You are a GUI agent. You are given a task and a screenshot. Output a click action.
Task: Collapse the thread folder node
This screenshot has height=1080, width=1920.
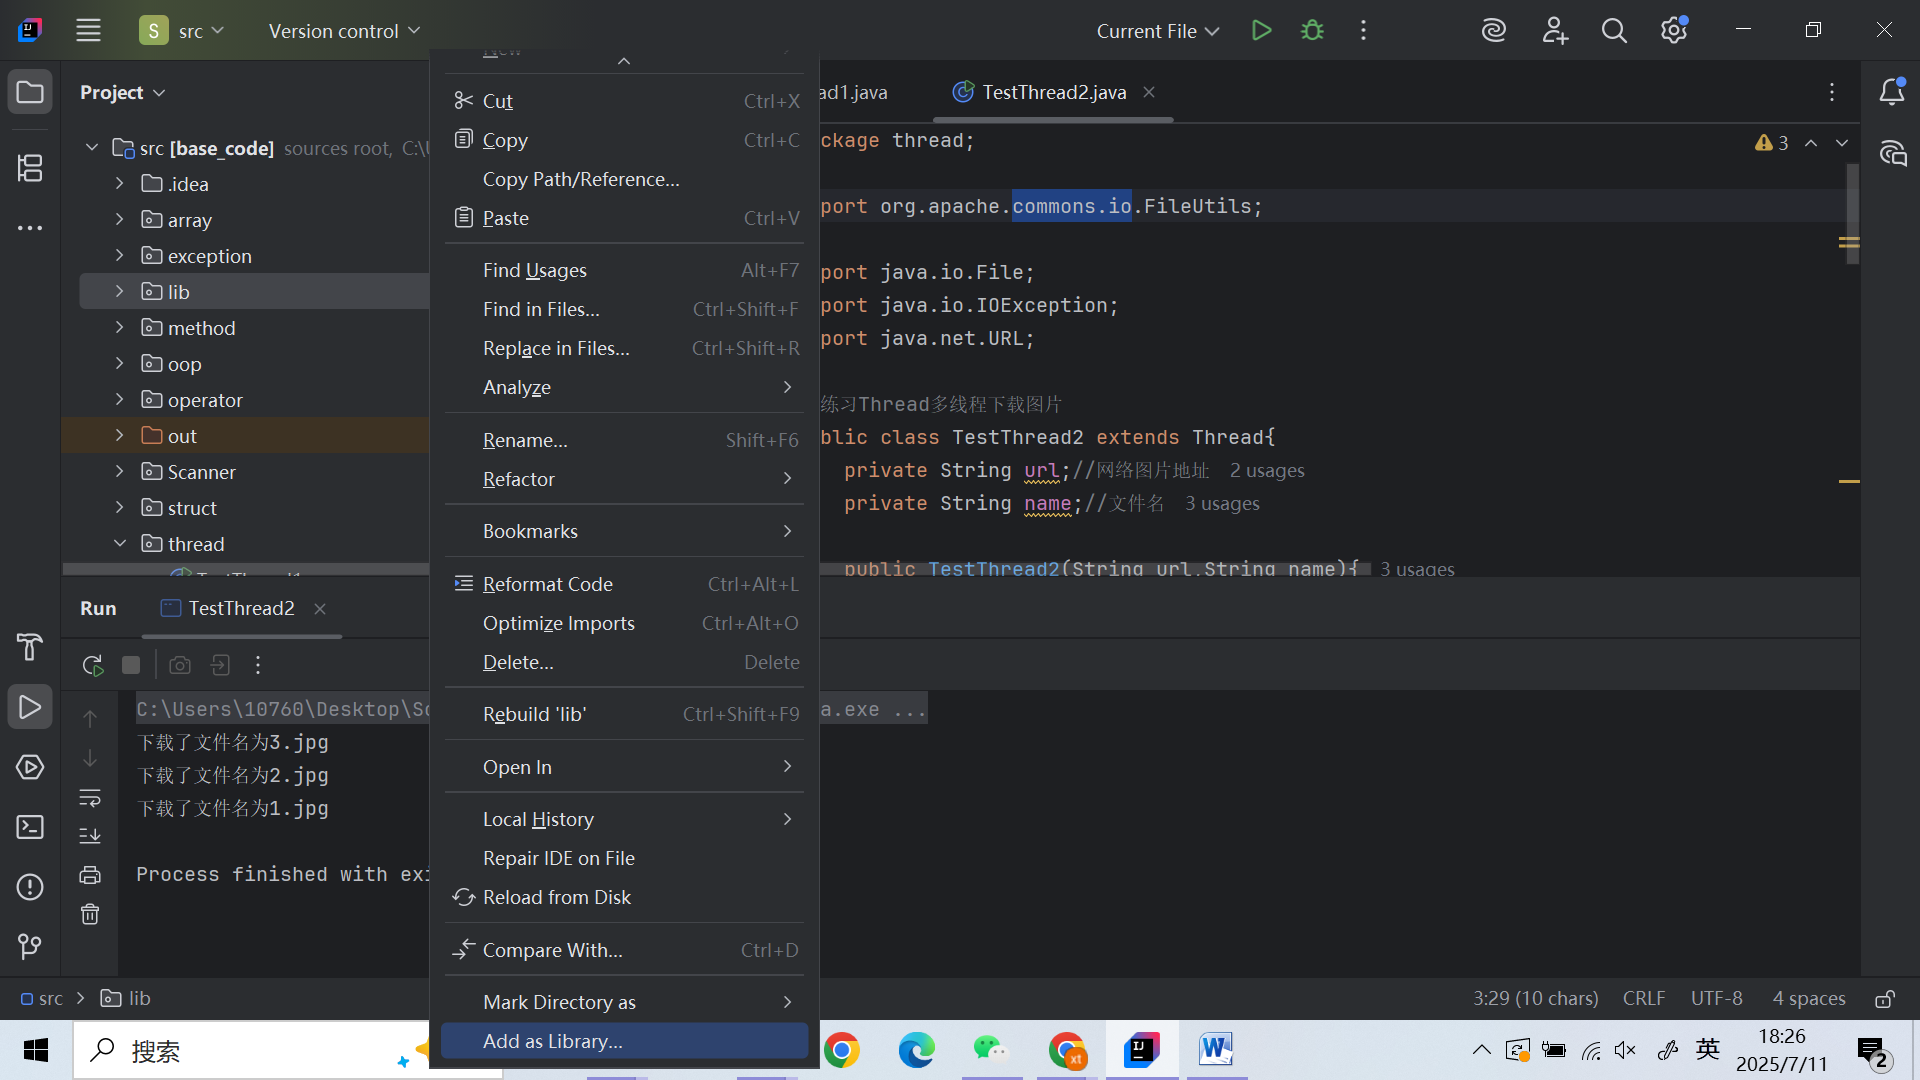pos(119,544)
